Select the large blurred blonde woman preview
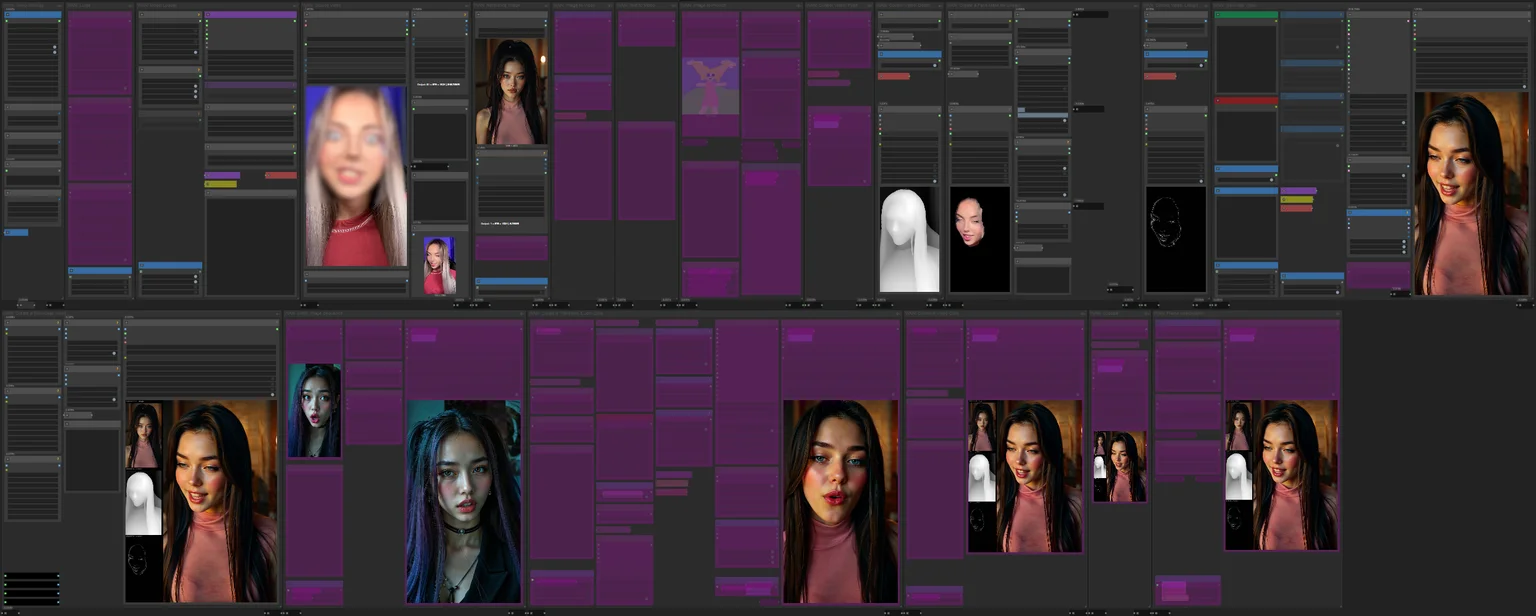The image size is (1536, 616). (356, 176)
